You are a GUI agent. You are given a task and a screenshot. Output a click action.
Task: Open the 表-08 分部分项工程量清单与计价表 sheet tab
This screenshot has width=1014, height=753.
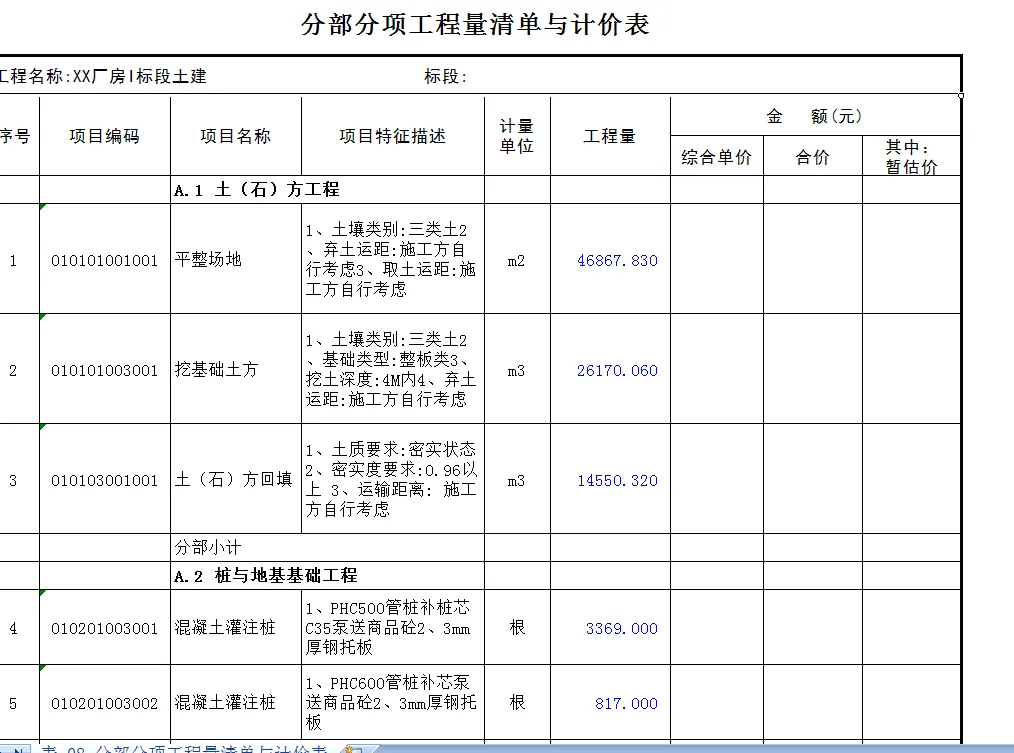(x=184, y=748)
